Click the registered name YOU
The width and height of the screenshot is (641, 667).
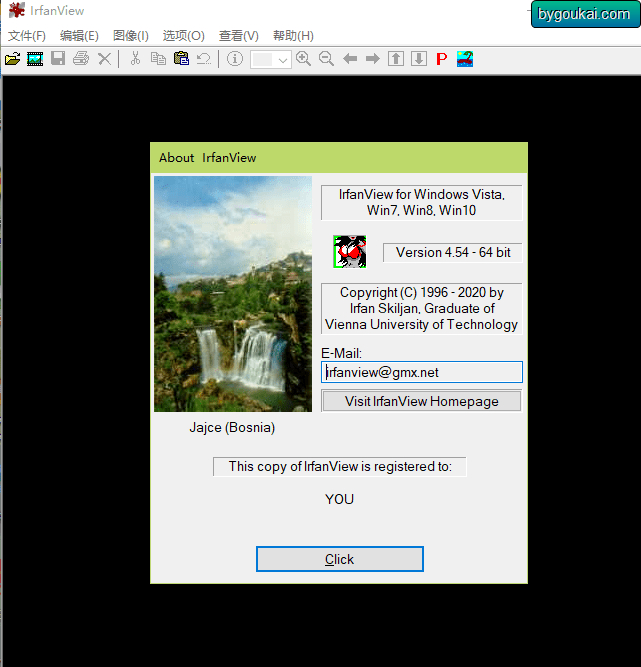coord(339,499)
